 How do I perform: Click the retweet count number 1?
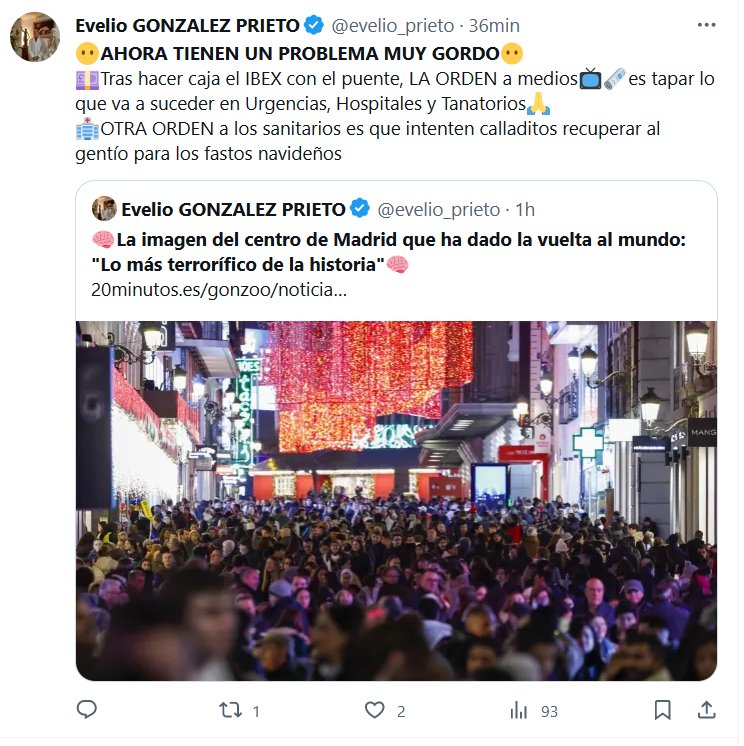tap(256, 712)
